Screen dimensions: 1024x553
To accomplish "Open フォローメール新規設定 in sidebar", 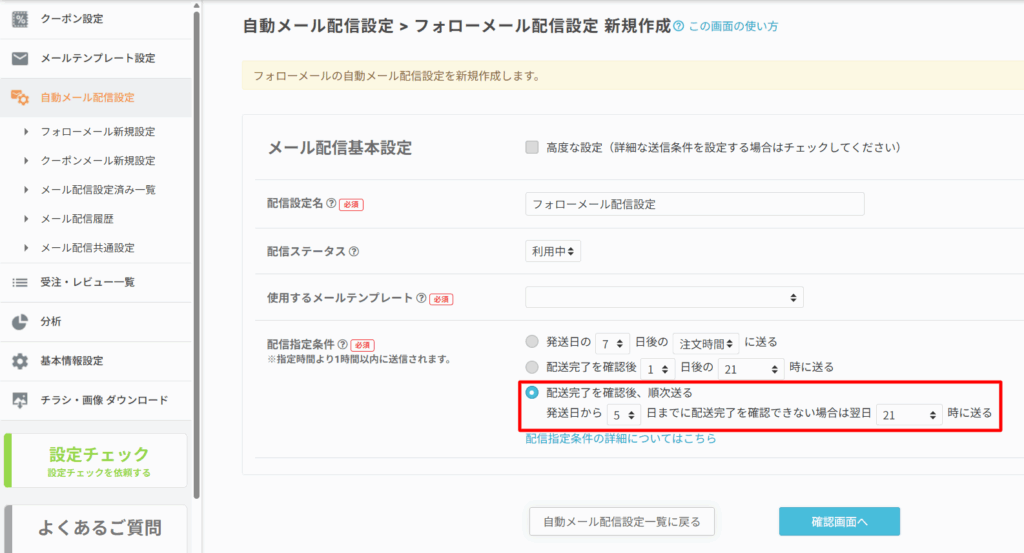I will 97,131.
